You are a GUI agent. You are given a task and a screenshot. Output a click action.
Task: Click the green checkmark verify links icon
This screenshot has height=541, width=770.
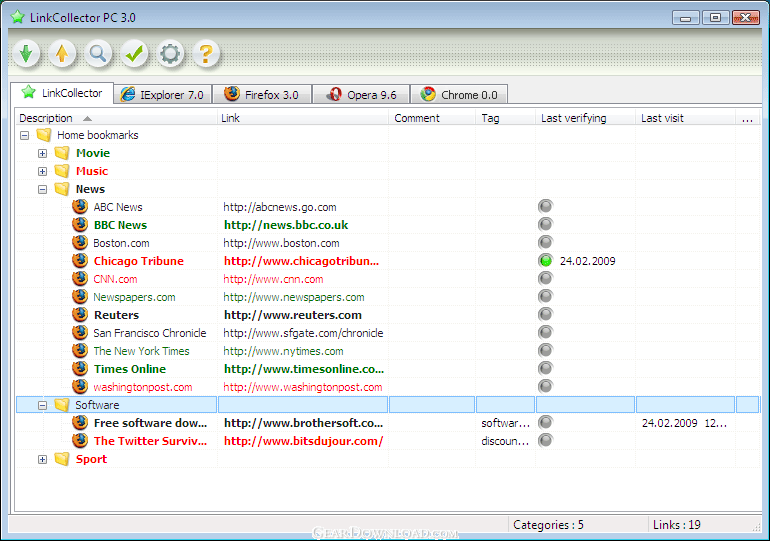134,54
